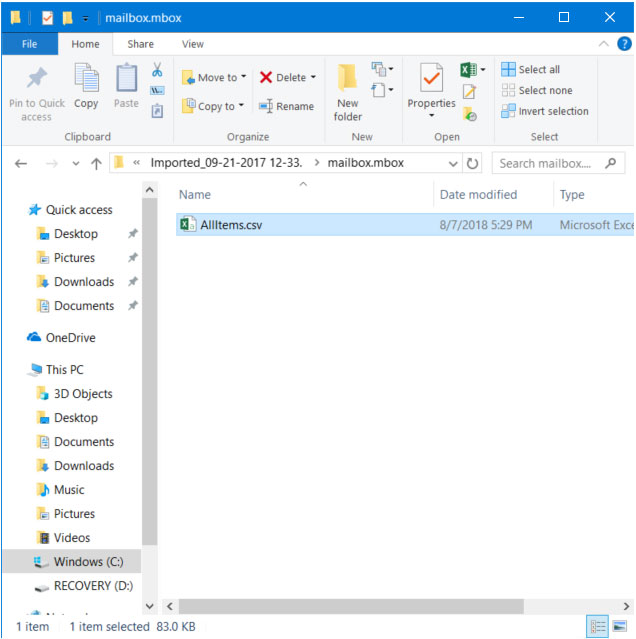The image size is (636, 639).
Task: Click the Refresh icon beside address bar
Action: (472, 163)
